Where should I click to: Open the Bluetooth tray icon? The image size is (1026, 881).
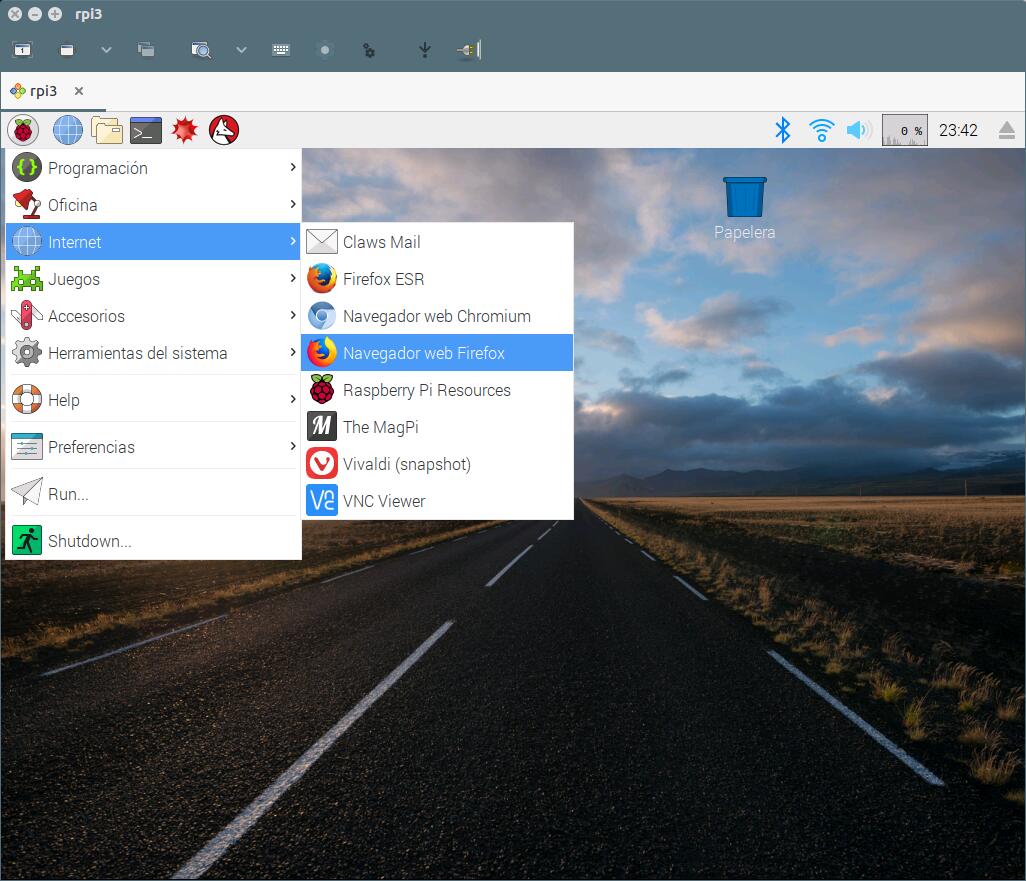[783, 130]
